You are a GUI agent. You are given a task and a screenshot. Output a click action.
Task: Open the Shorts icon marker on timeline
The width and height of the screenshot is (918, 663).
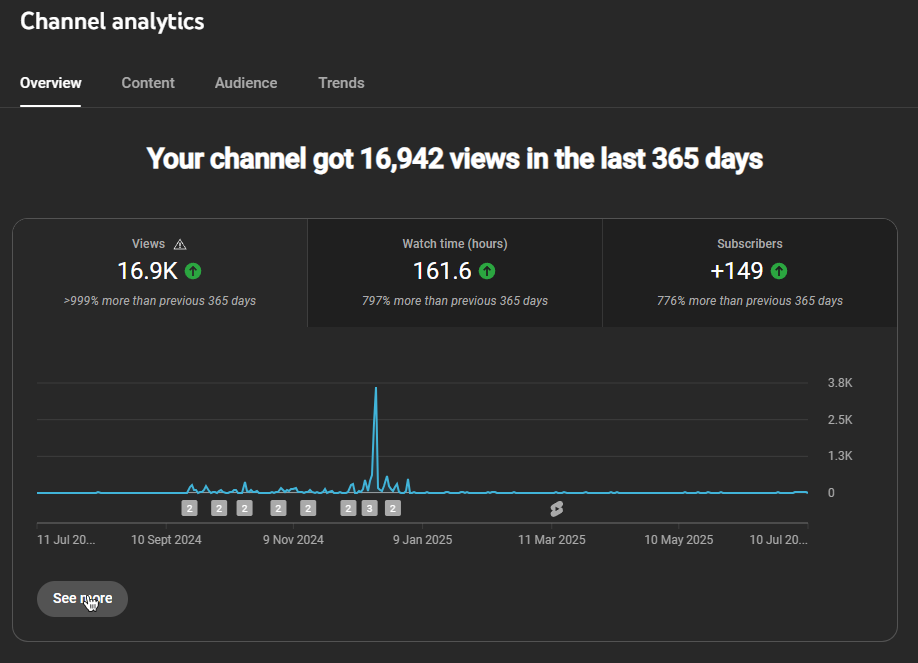tap(557, 509)
